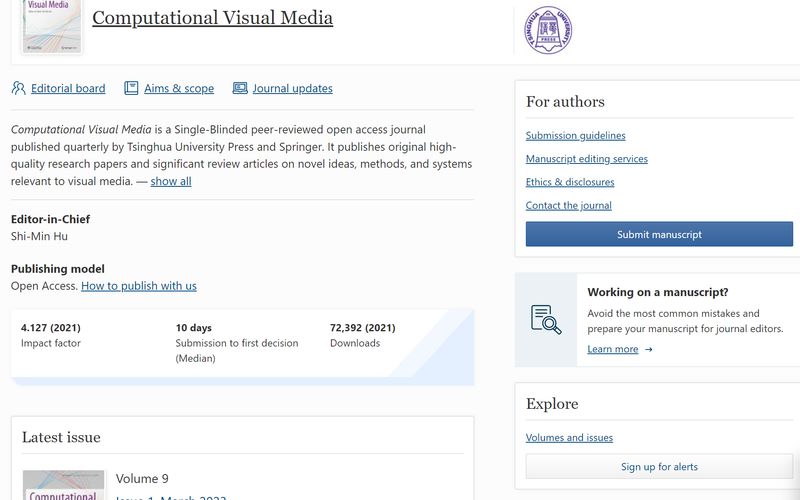Click the arrow next to Learn more
Screen dimensions: 800x500
pyautogui.click(x=649, y=349)
